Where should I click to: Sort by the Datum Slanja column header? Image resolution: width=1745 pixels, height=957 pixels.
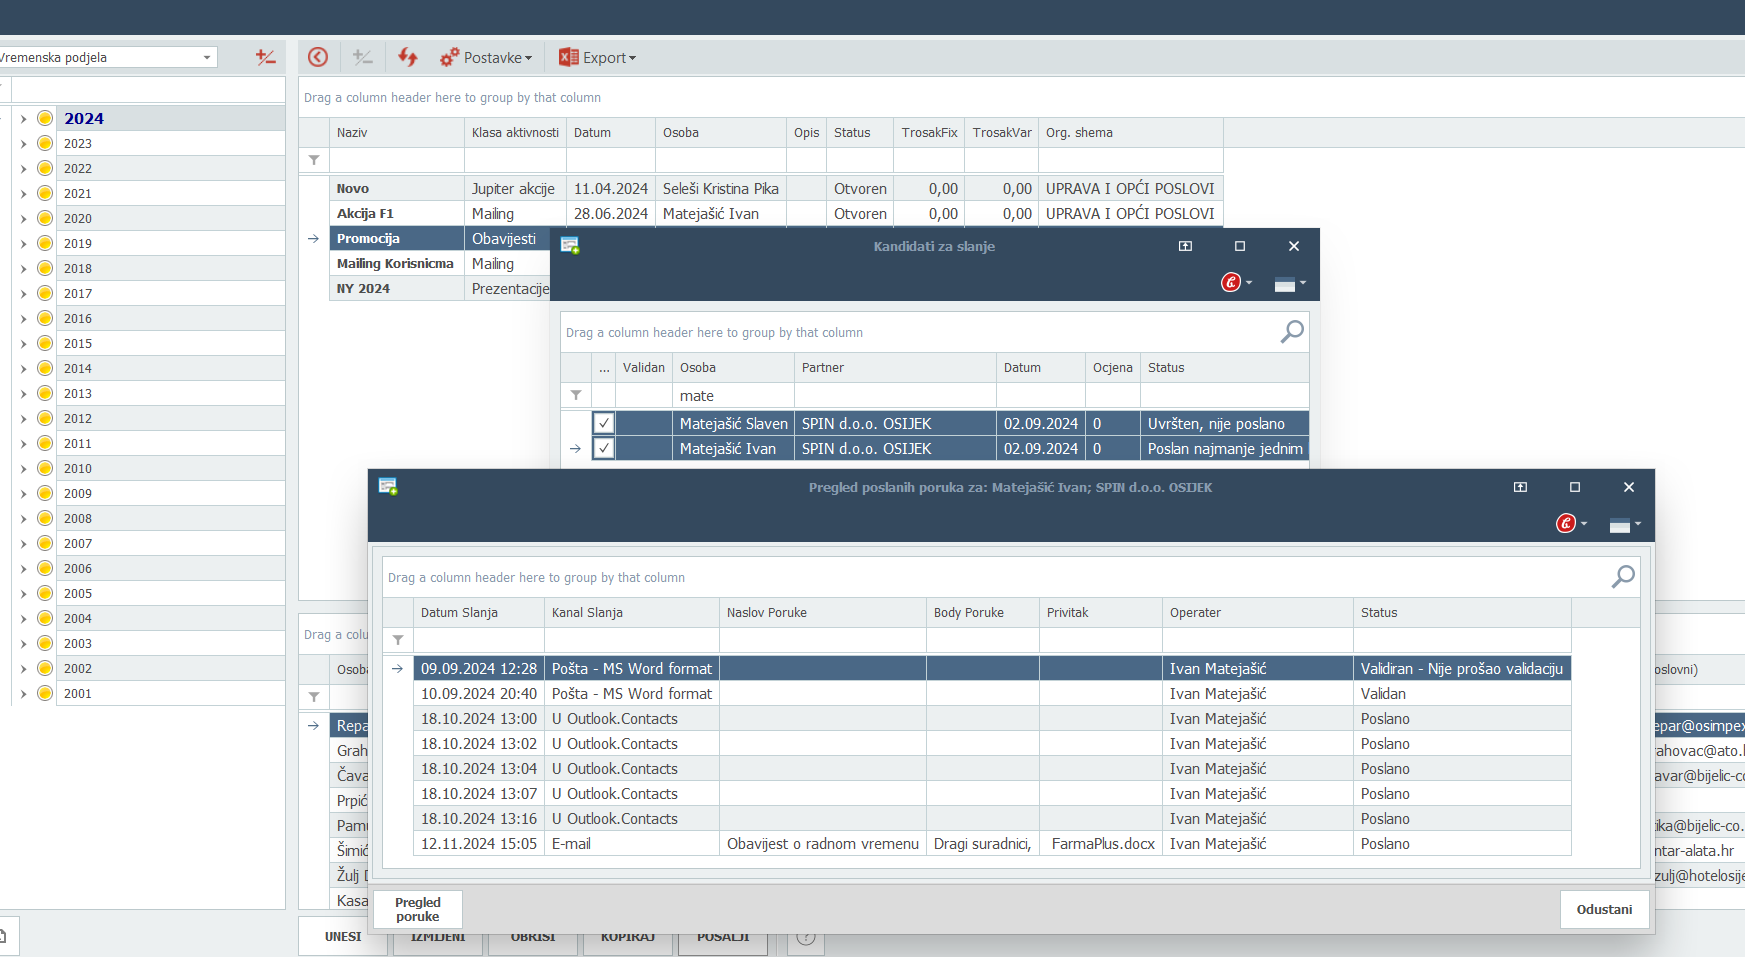tap(478, 612)
